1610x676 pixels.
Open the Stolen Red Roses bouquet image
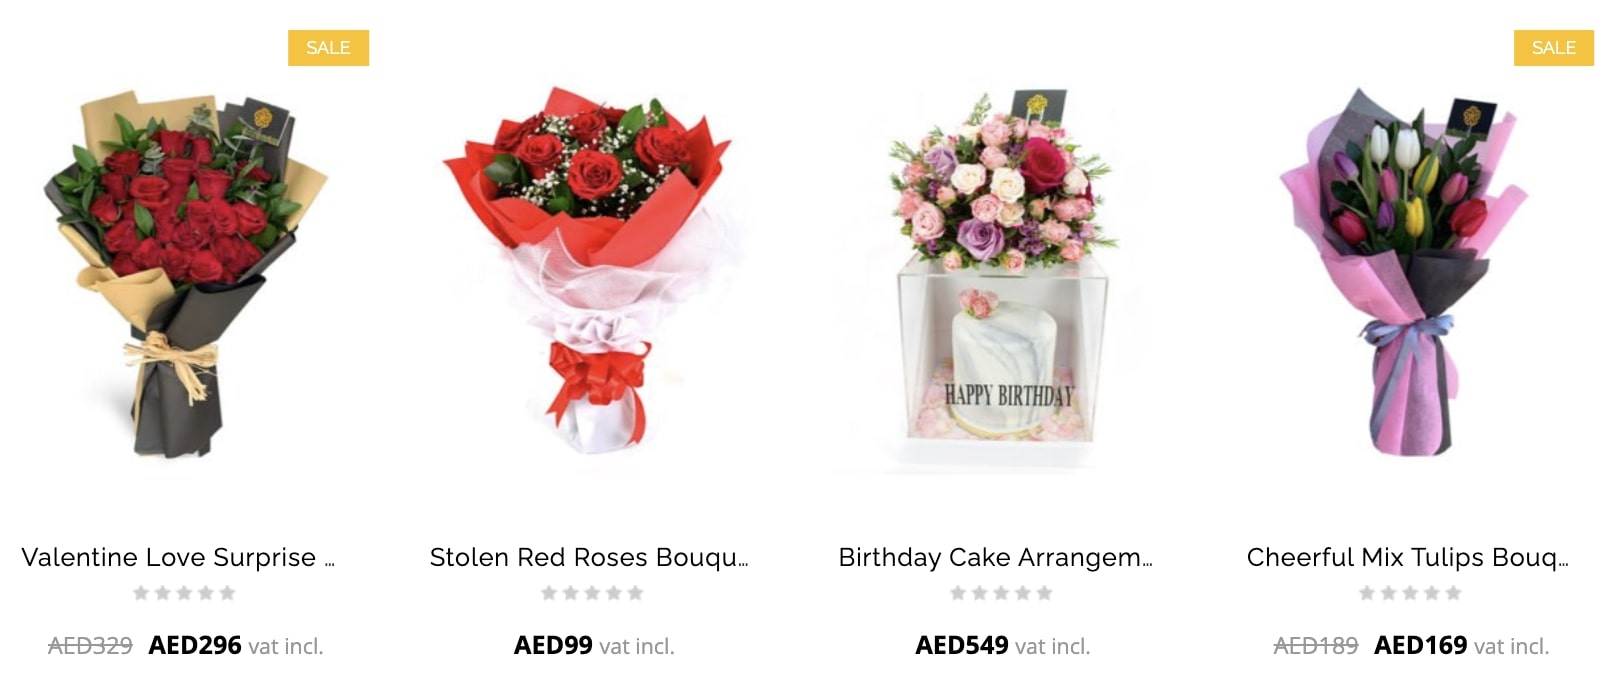pos(592,268)
